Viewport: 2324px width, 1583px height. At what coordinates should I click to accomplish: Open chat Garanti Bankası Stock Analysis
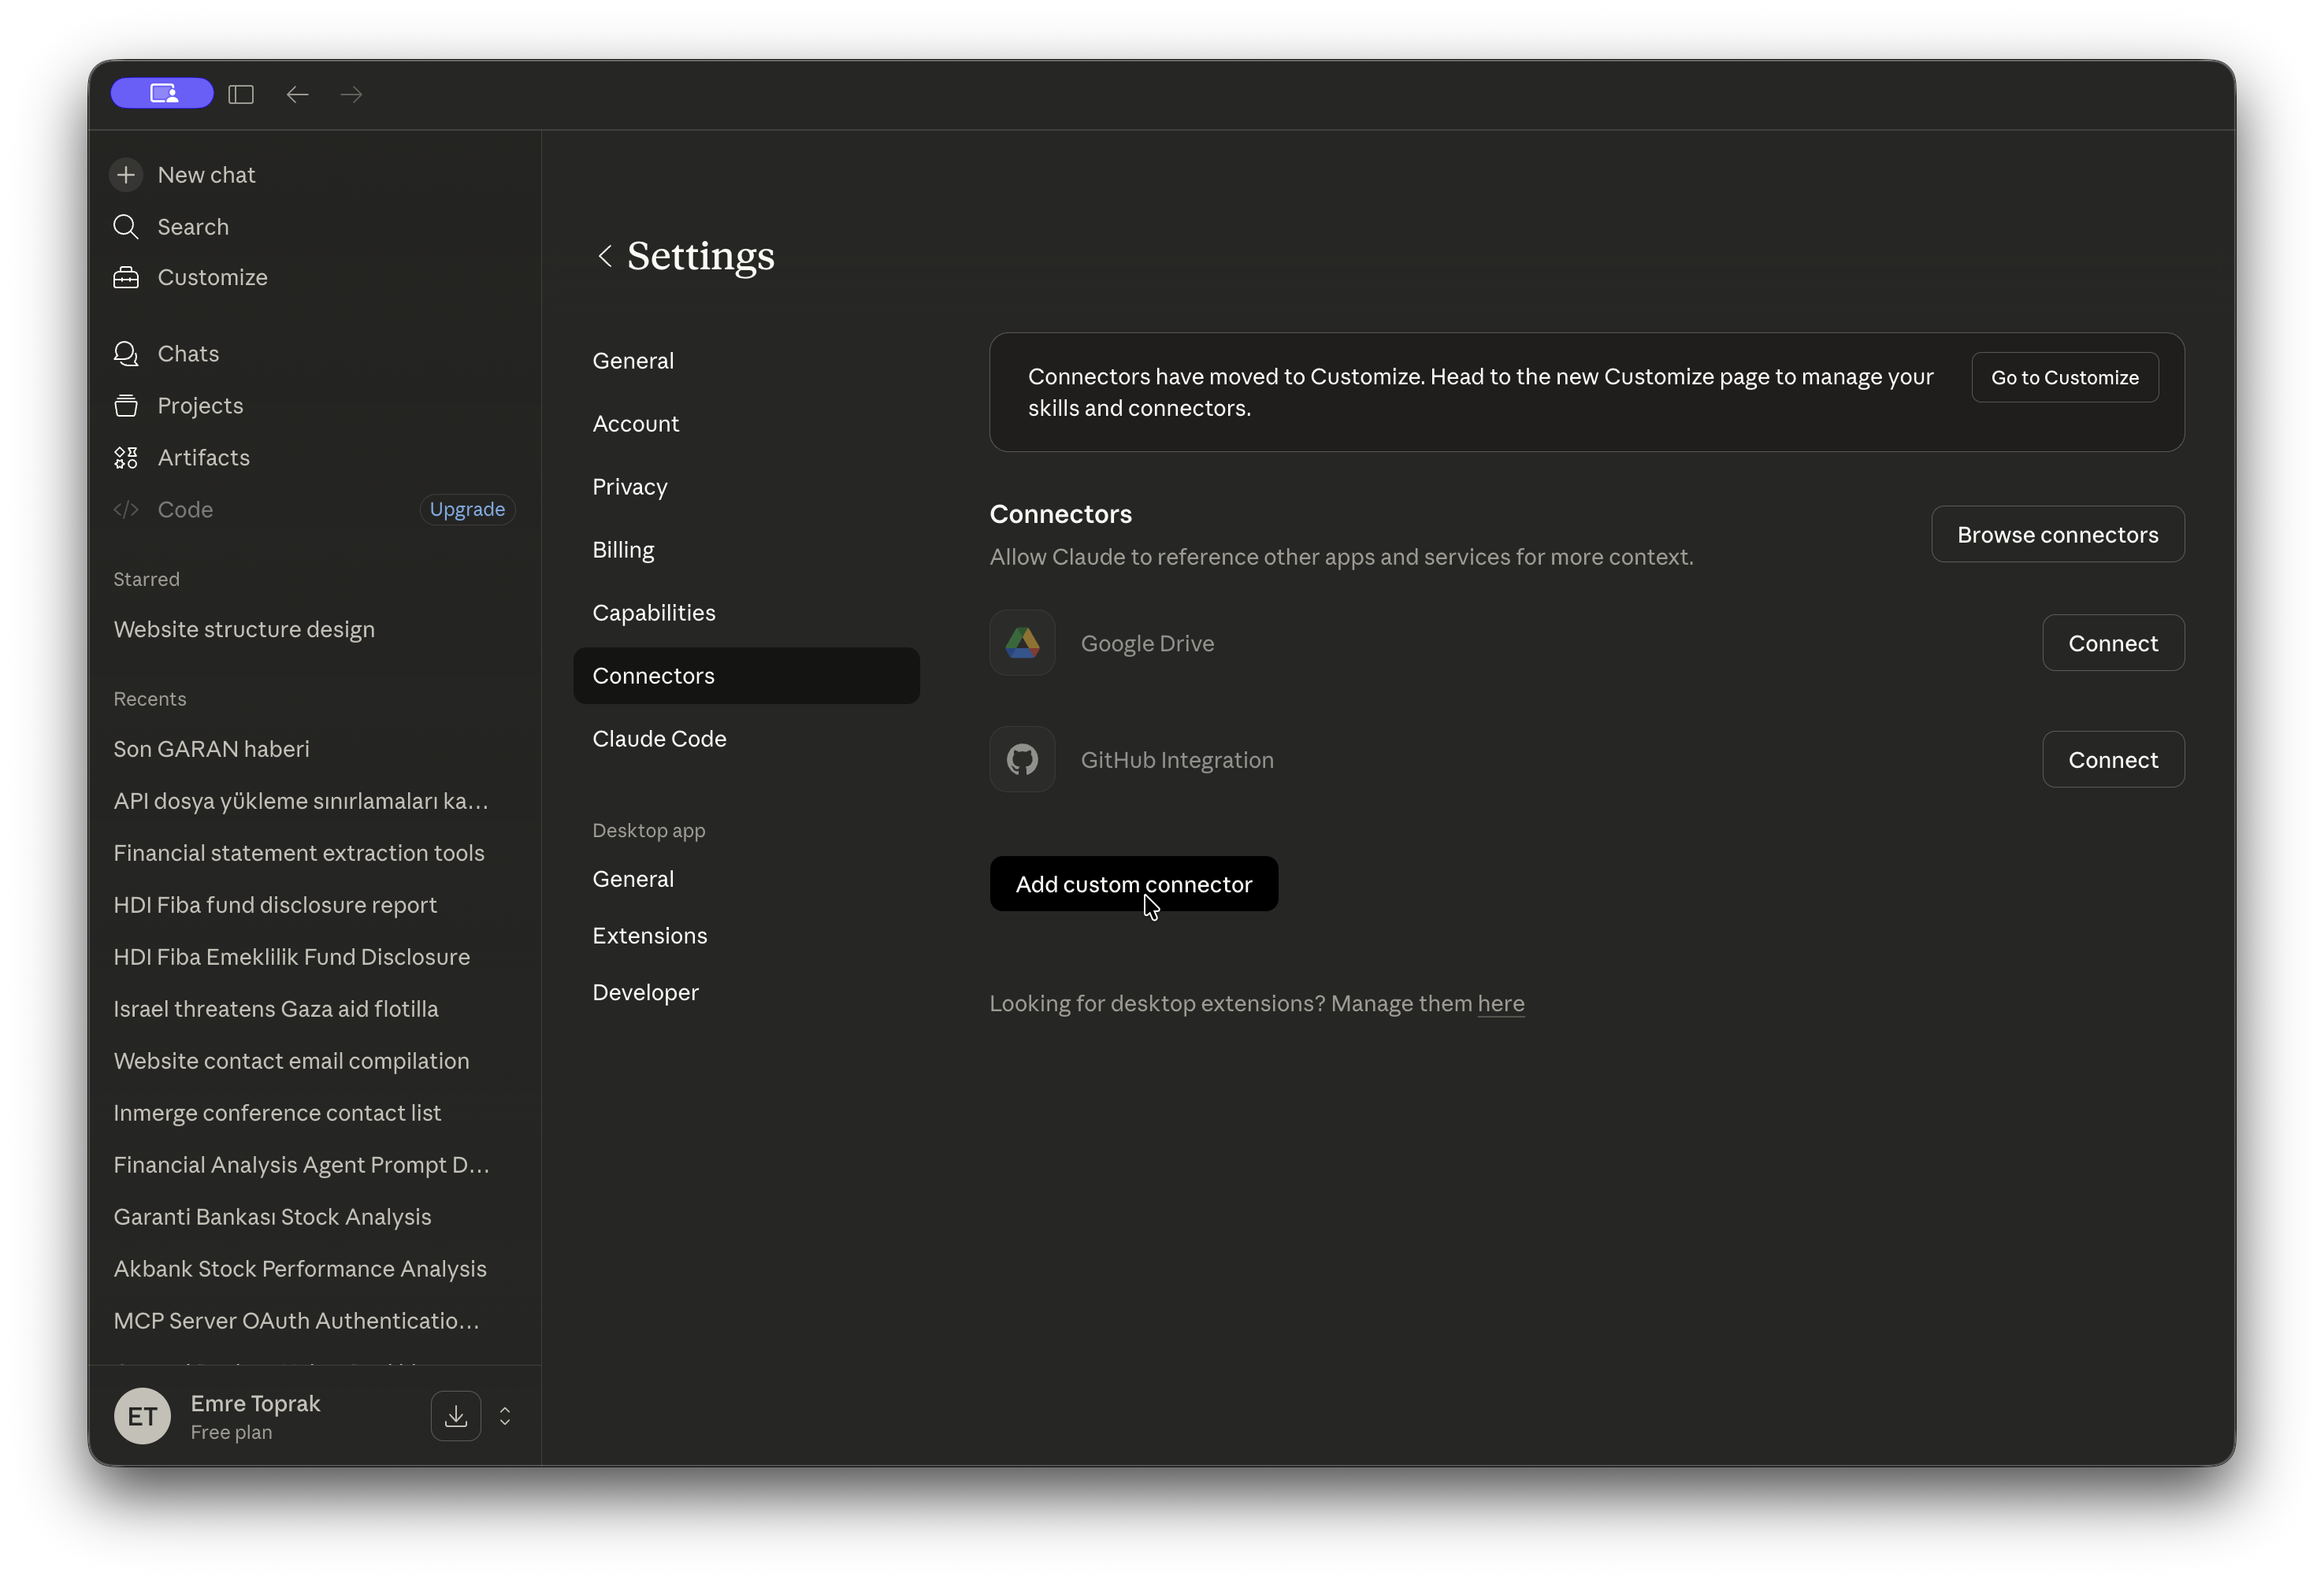273,1217
